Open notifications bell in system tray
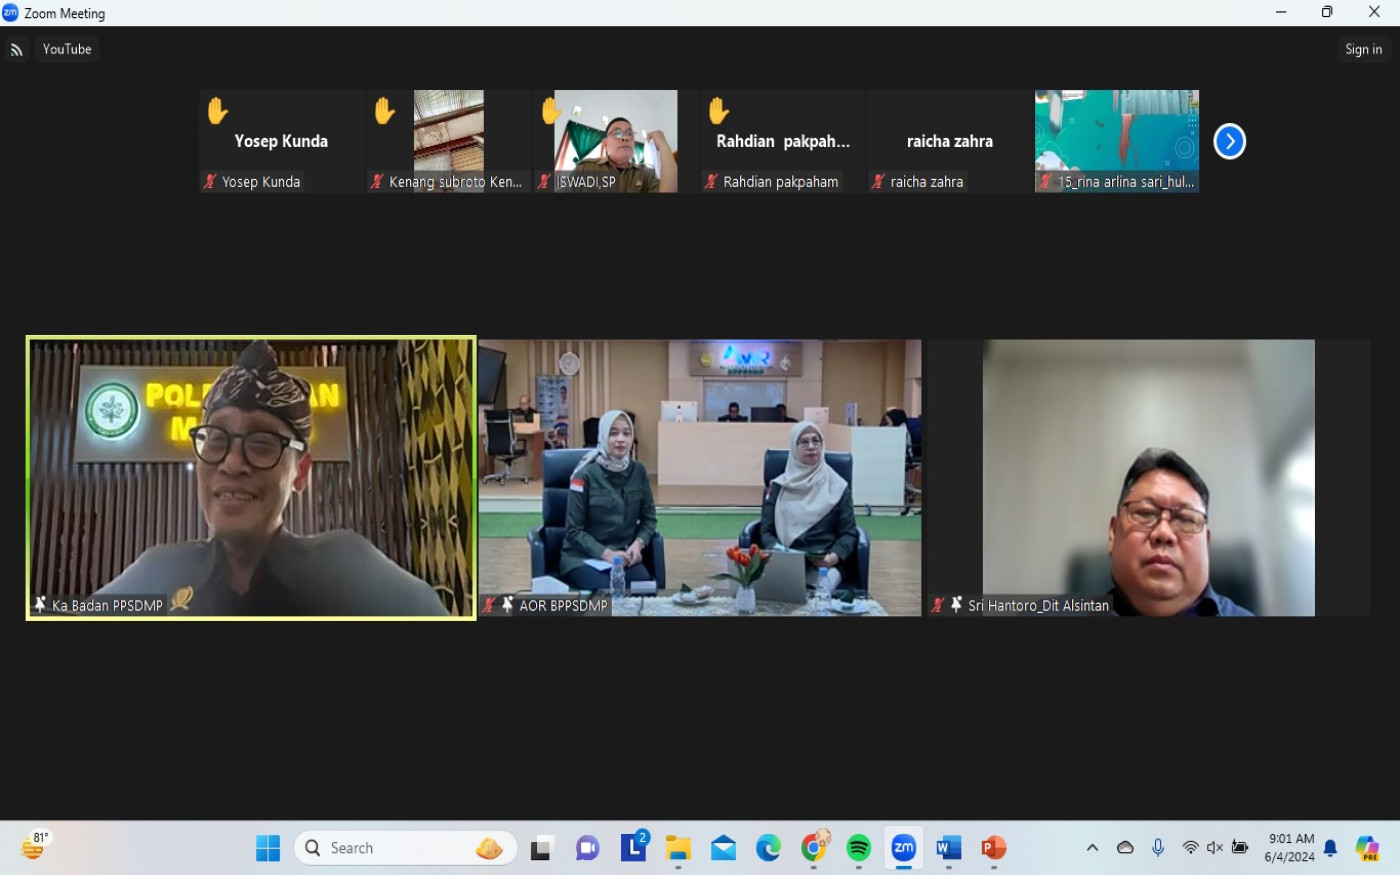 [1330, 848]
